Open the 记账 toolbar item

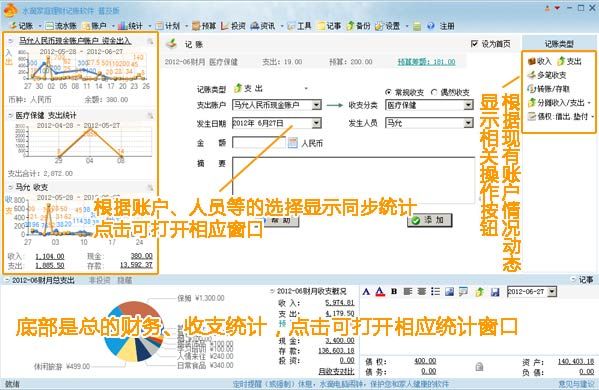coord(22,26)
